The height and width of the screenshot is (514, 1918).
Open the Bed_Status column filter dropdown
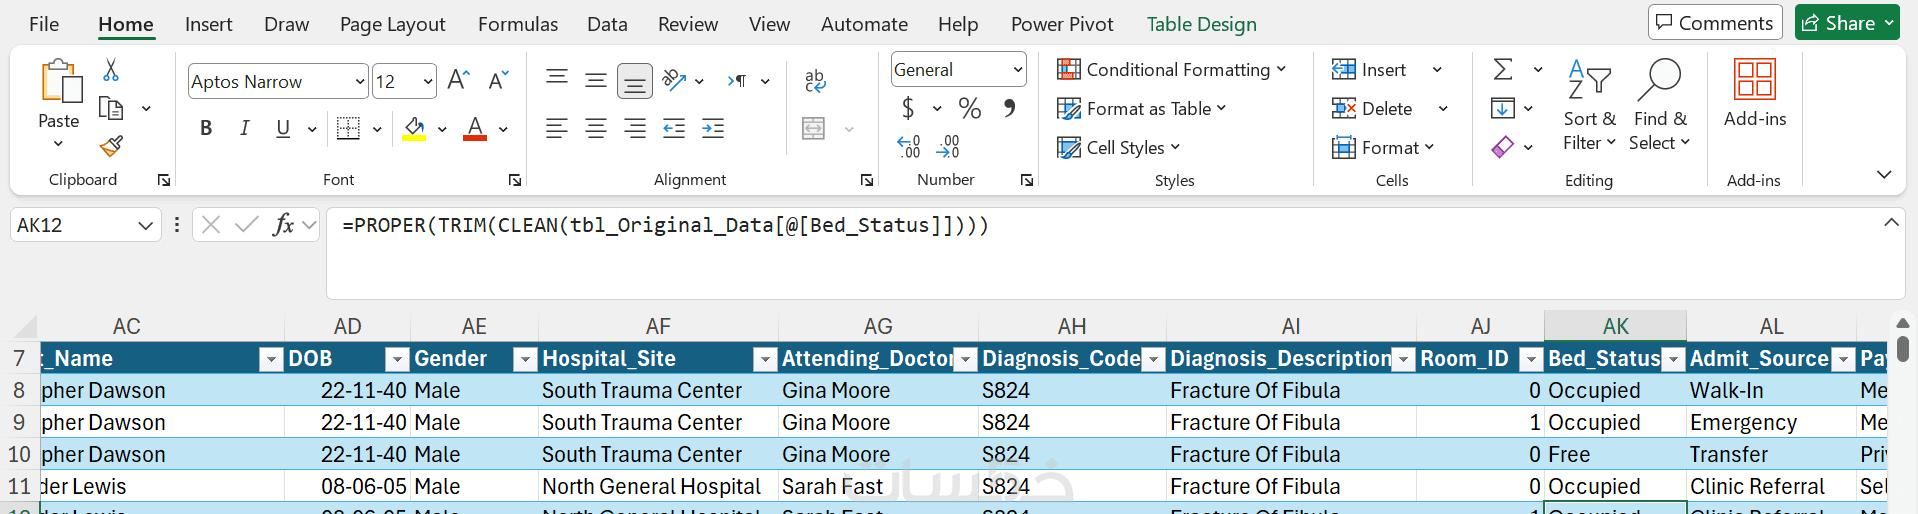tap(1673, 360)
